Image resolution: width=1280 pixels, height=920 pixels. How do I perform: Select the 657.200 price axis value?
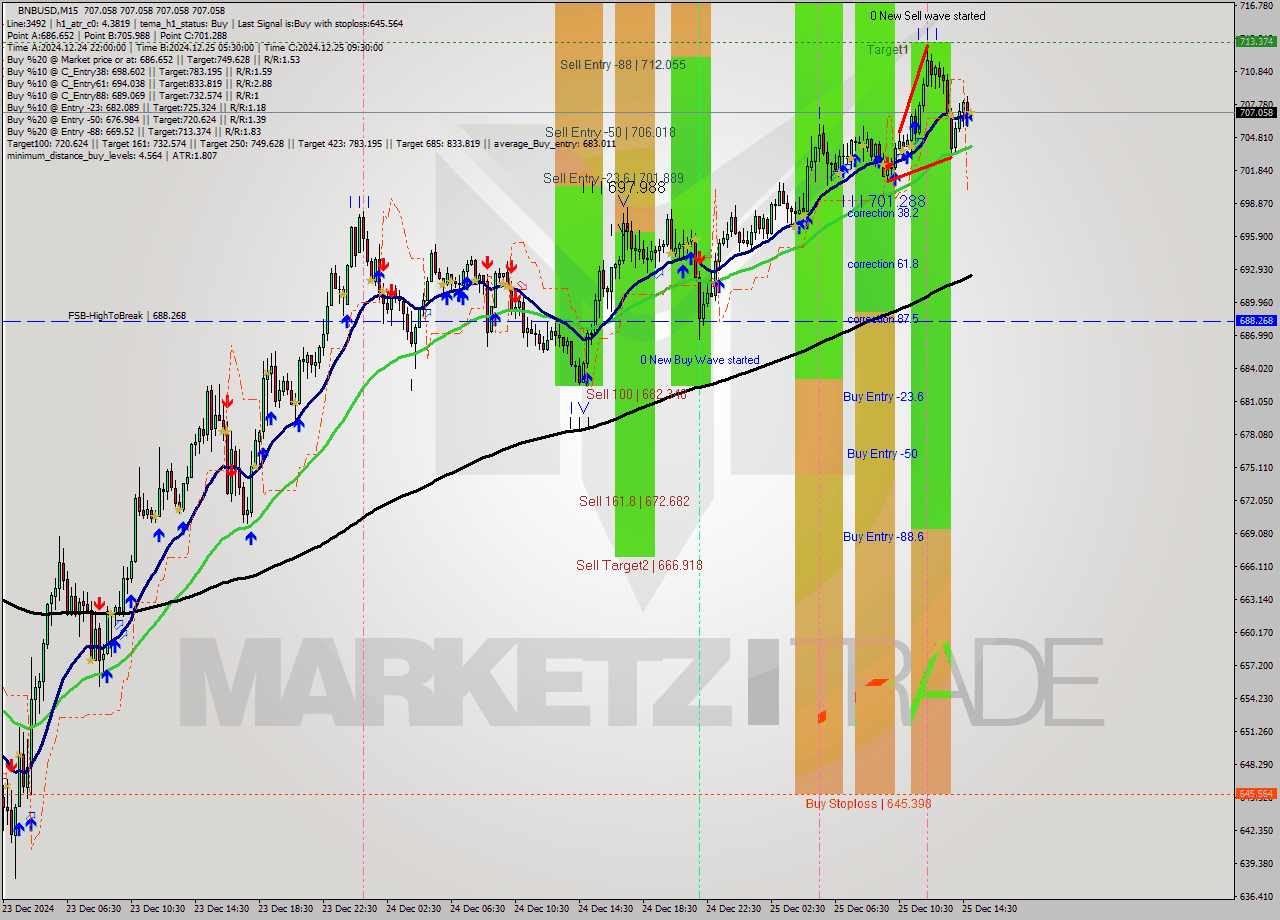pos(1256,665)
